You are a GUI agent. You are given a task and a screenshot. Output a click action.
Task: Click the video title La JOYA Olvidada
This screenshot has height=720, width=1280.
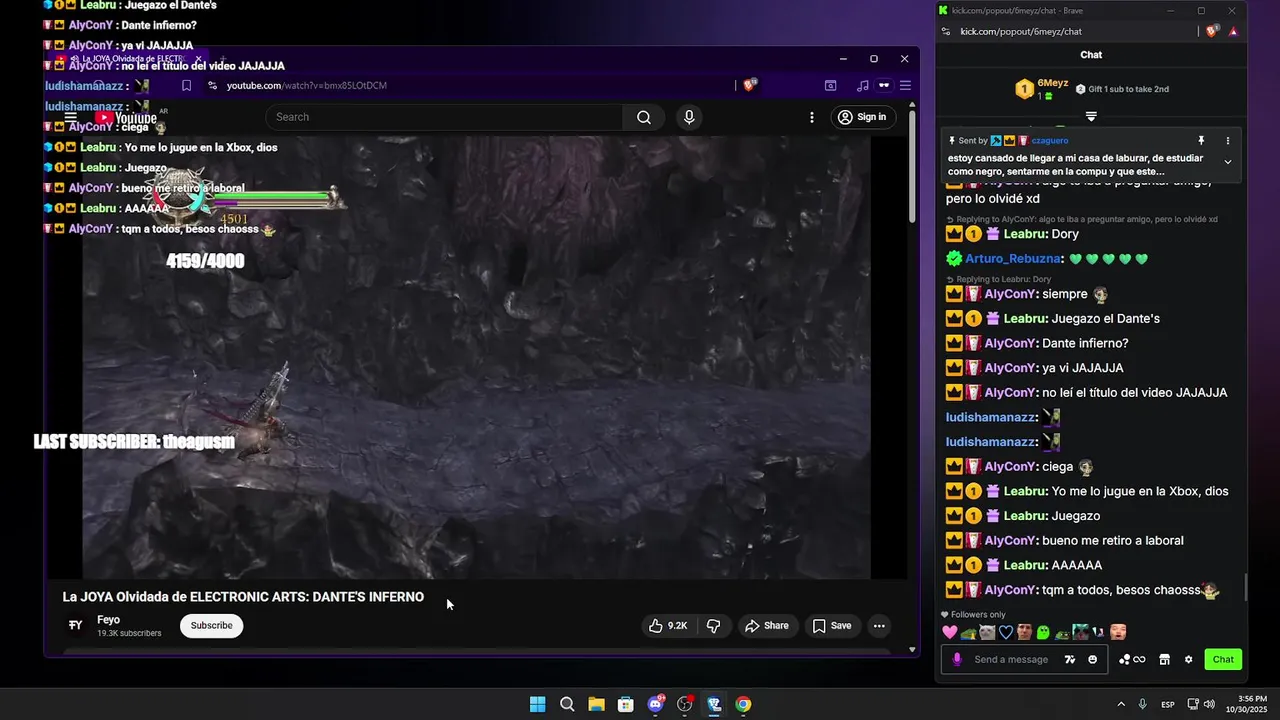tap(243, 597)
